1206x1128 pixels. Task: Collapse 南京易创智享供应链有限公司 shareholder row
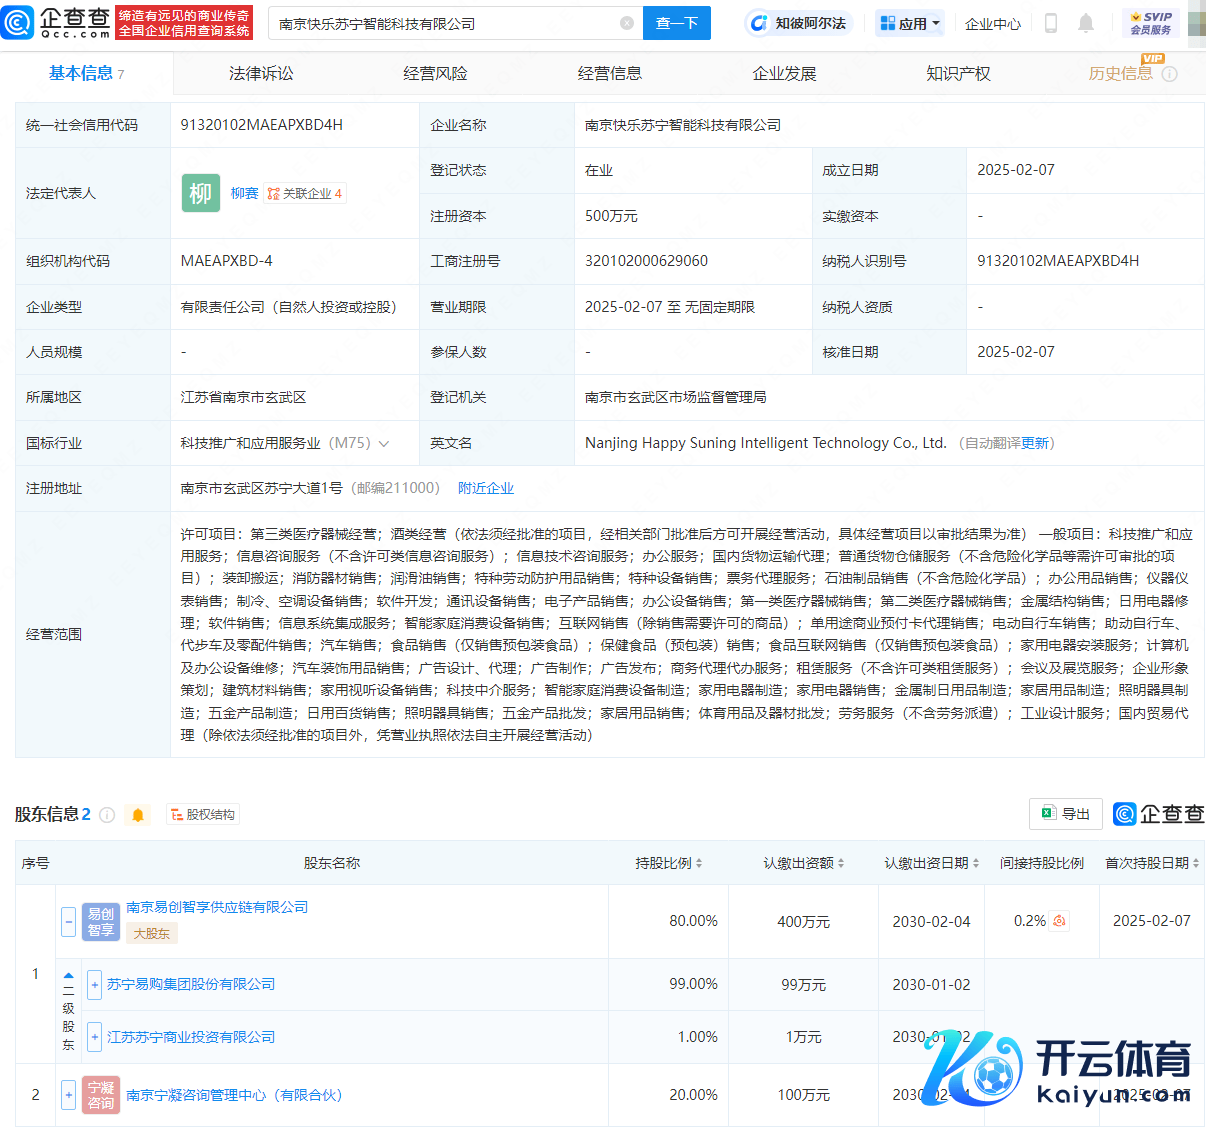click(x=68, y=921)
